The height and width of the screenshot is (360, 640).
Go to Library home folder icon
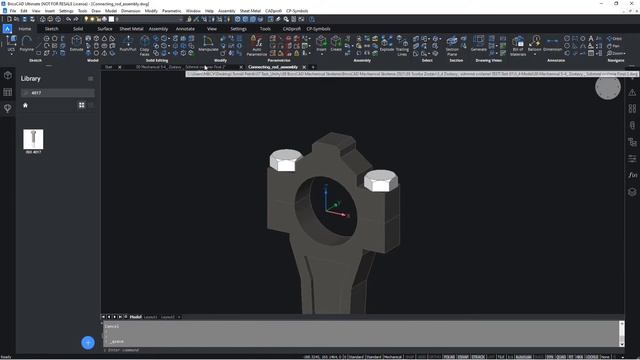(25, 105)
